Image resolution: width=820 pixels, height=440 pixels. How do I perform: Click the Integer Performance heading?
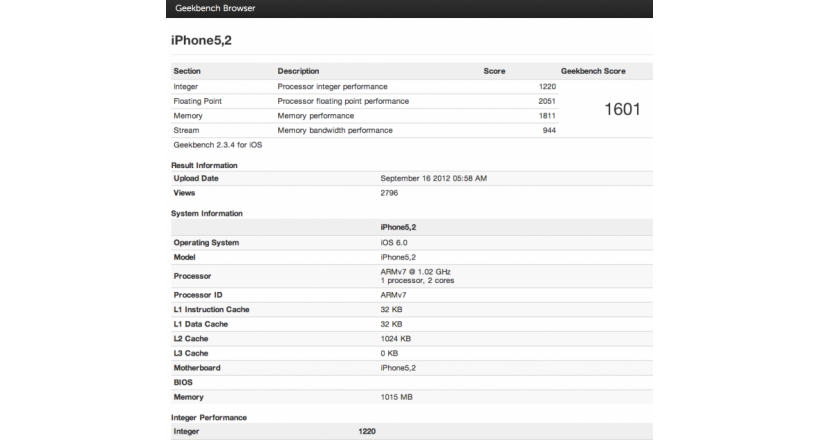click(x=209, y=418)
